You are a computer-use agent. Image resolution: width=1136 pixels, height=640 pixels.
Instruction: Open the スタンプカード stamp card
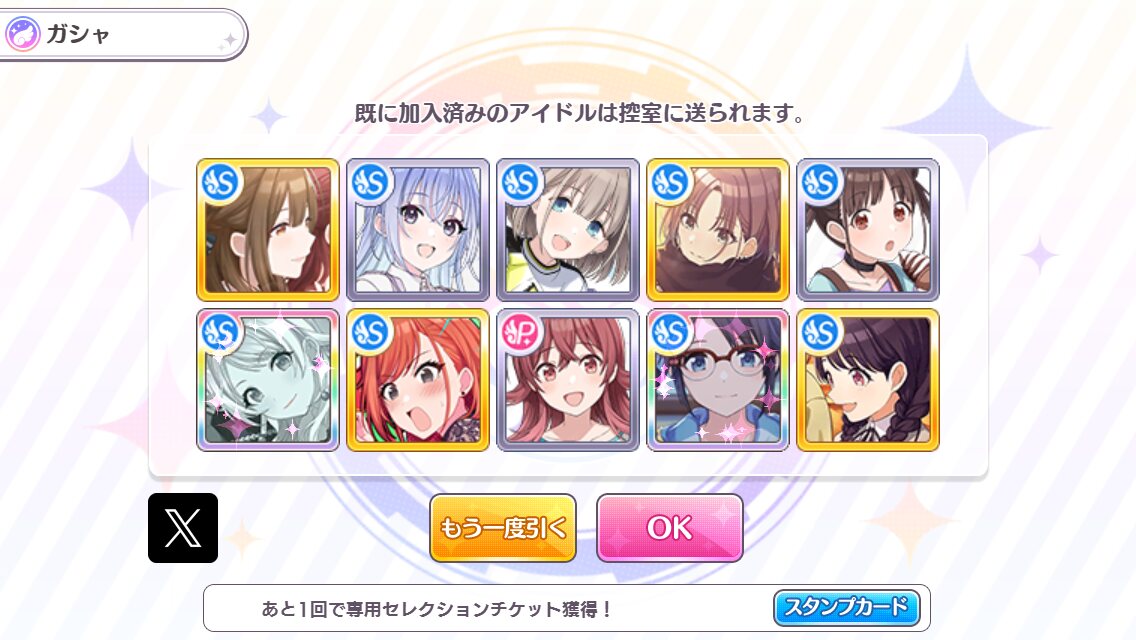click(846, 607)
